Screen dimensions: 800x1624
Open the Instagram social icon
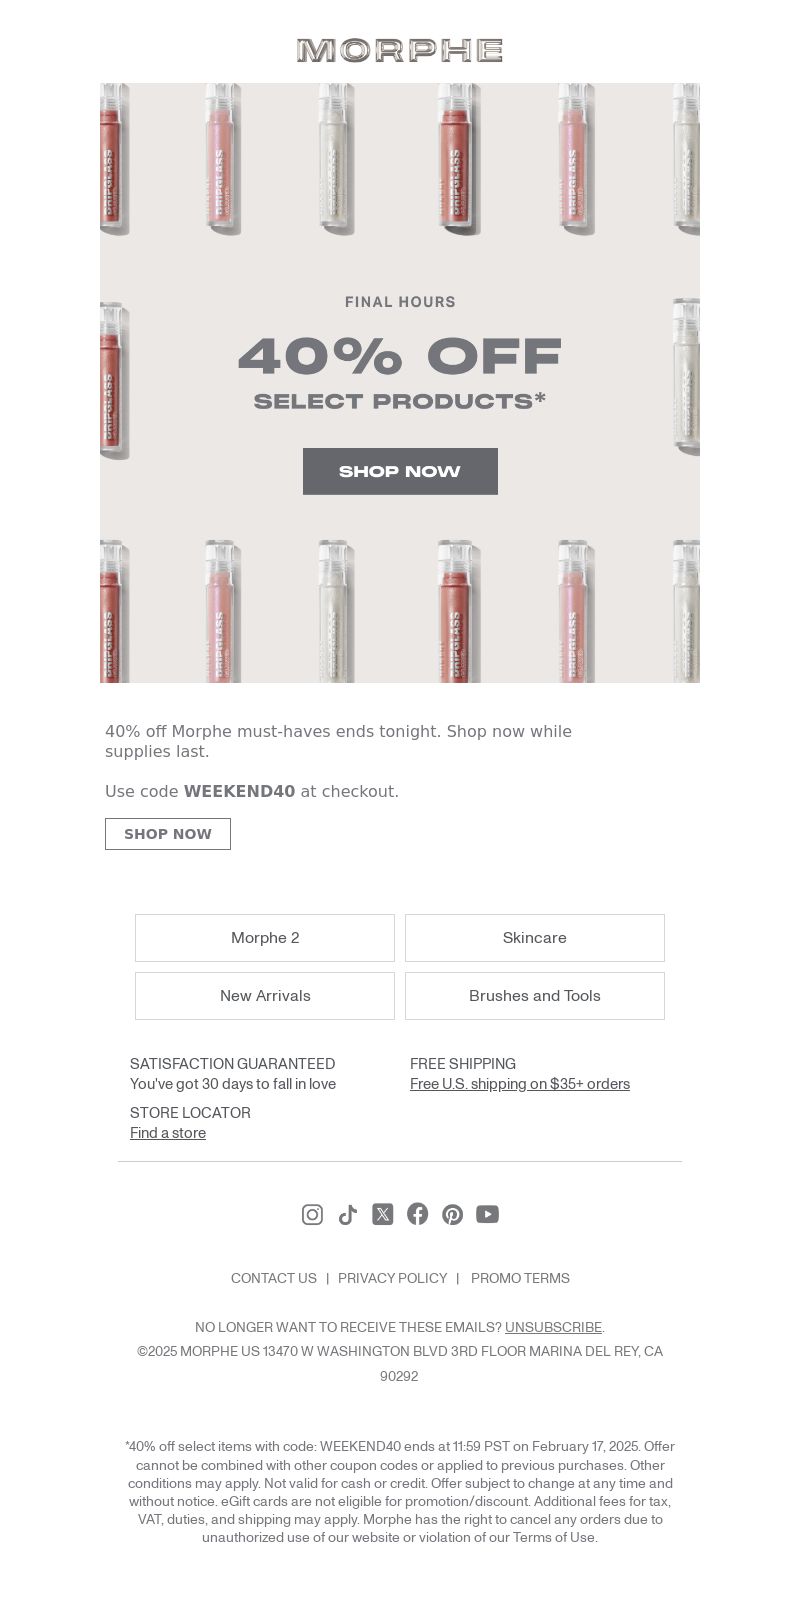[x=312, y=1214]
